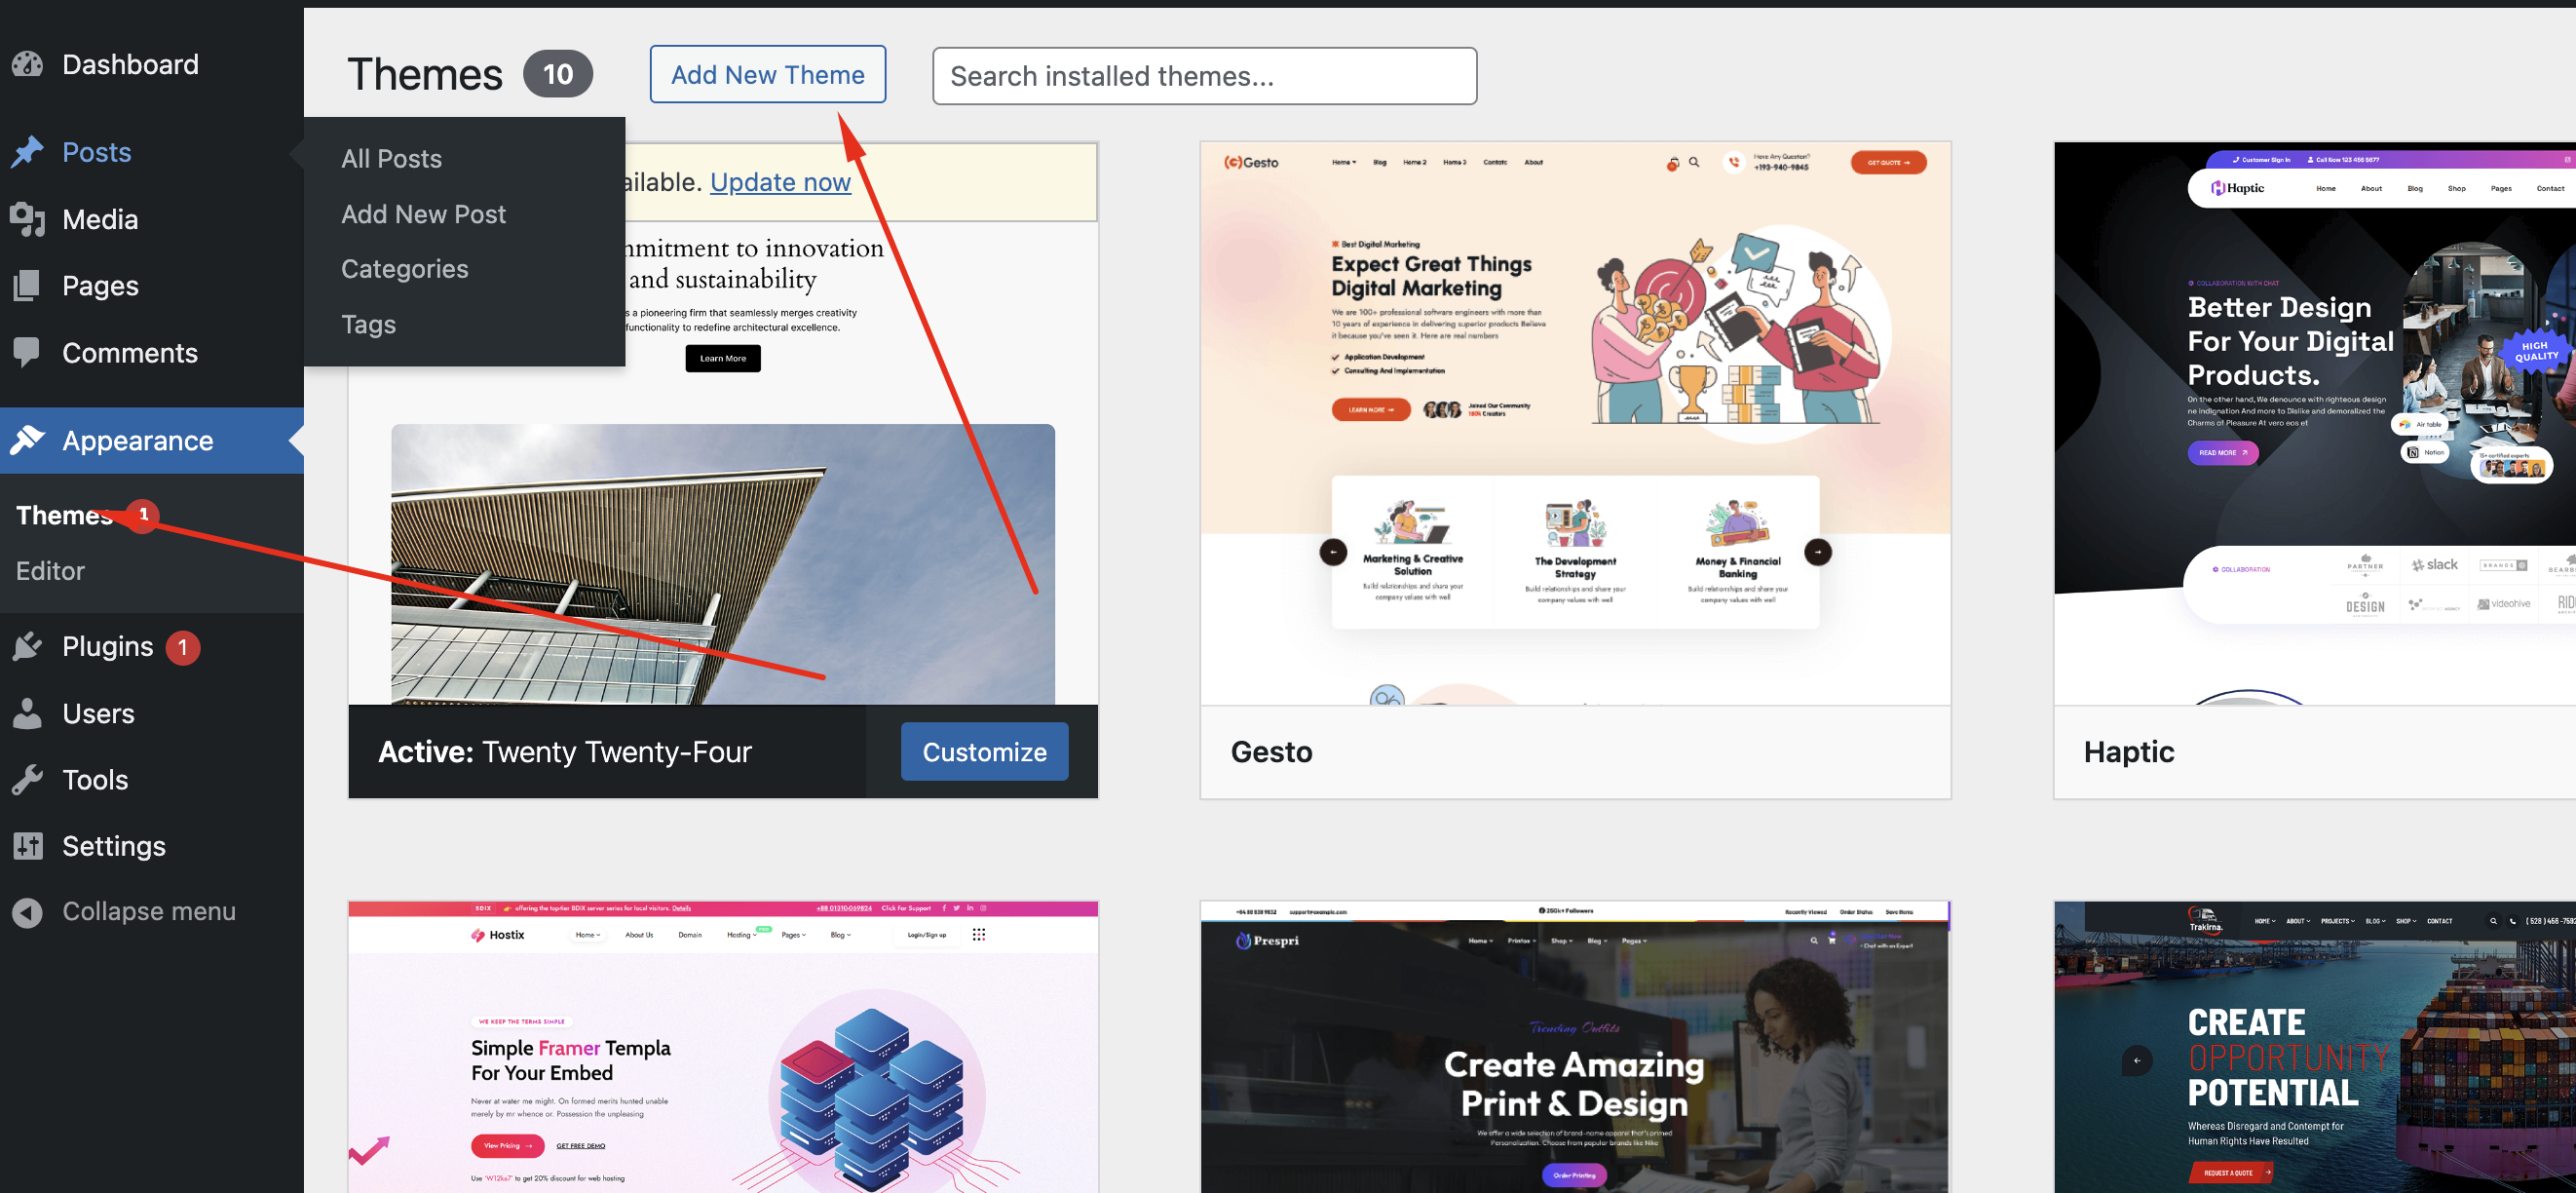Image resolution: width=2576 pixels, height=1193 pixels.
Task: Select Tags in the Posts flyout
Action: 368,323
